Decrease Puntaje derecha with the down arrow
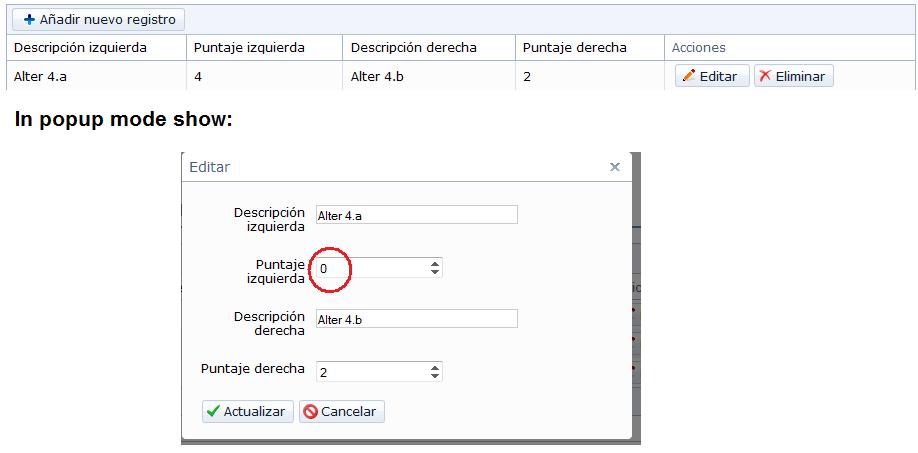 pyautogui.click(x=434, y=376)
